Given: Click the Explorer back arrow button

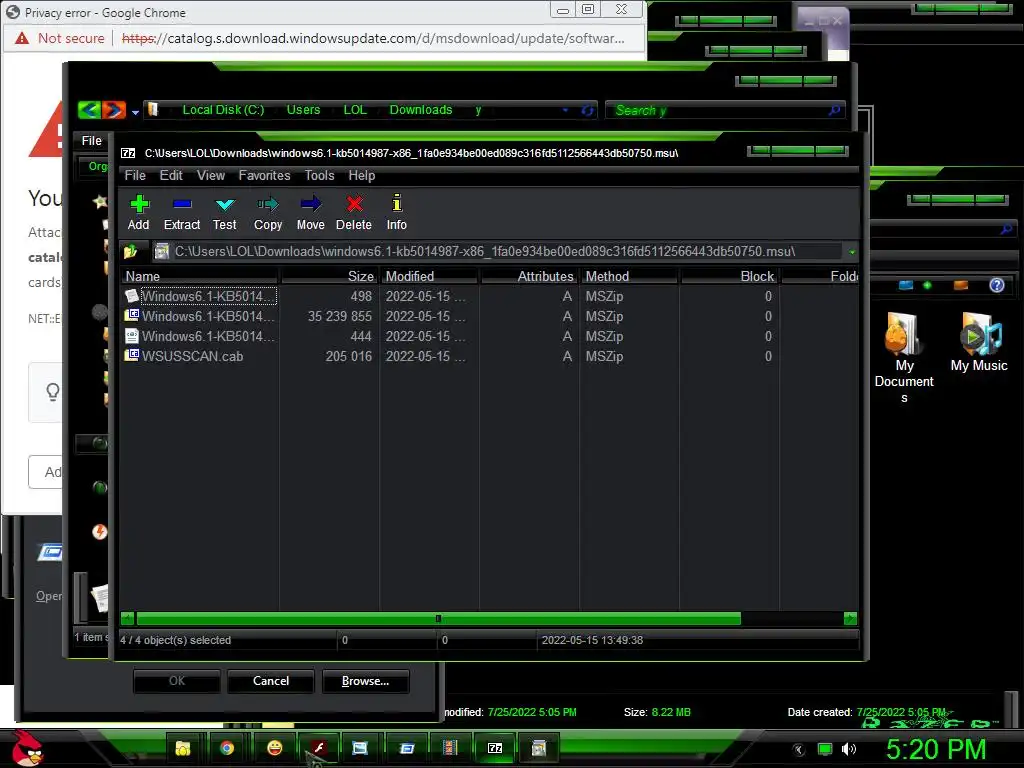Looking at the screenshot, I should [89, 110].
